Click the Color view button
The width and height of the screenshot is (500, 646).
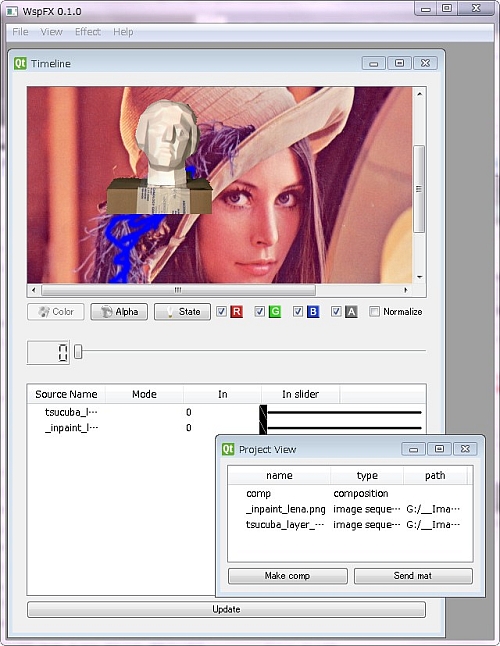(x=56, y=312)
